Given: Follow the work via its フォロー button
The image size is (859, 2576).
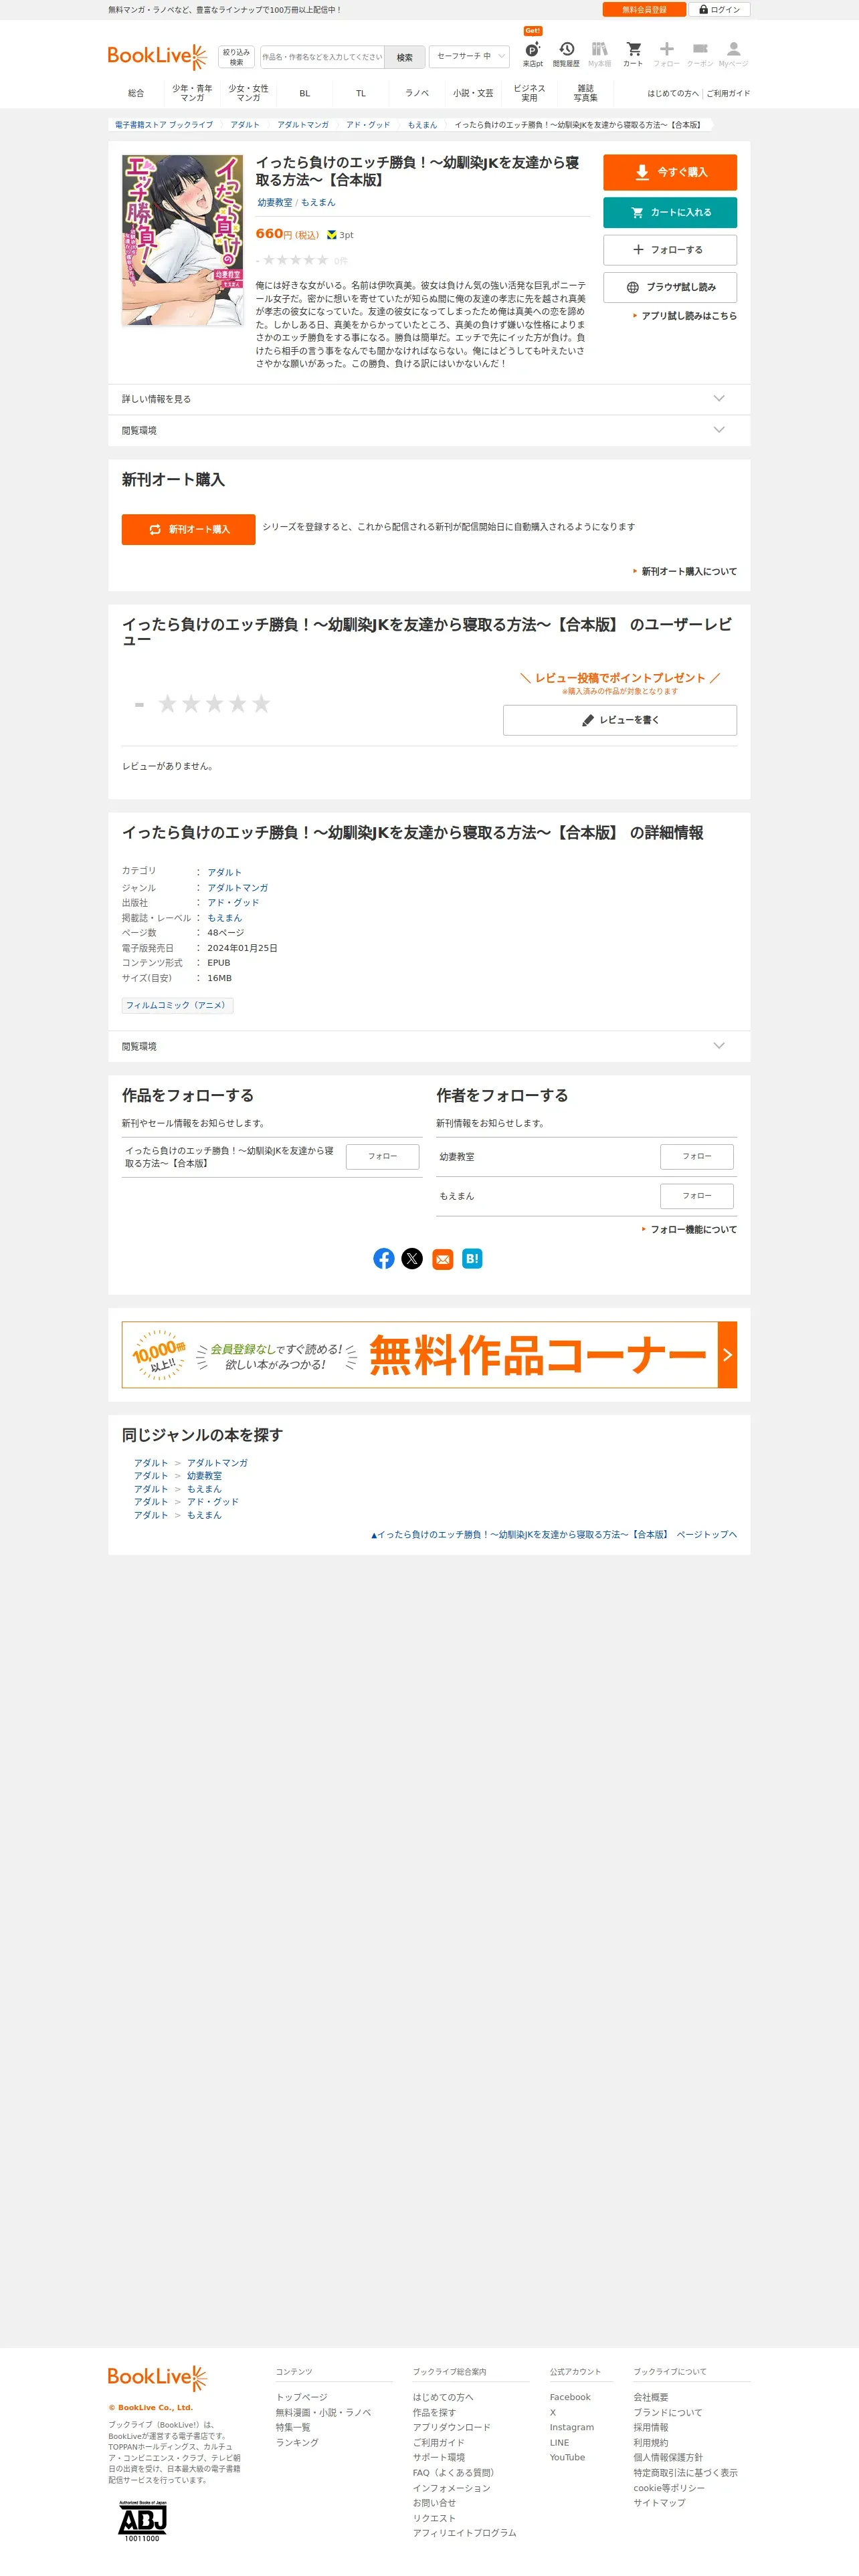Looking at the screenshot, I should [x=382, y=1156].
